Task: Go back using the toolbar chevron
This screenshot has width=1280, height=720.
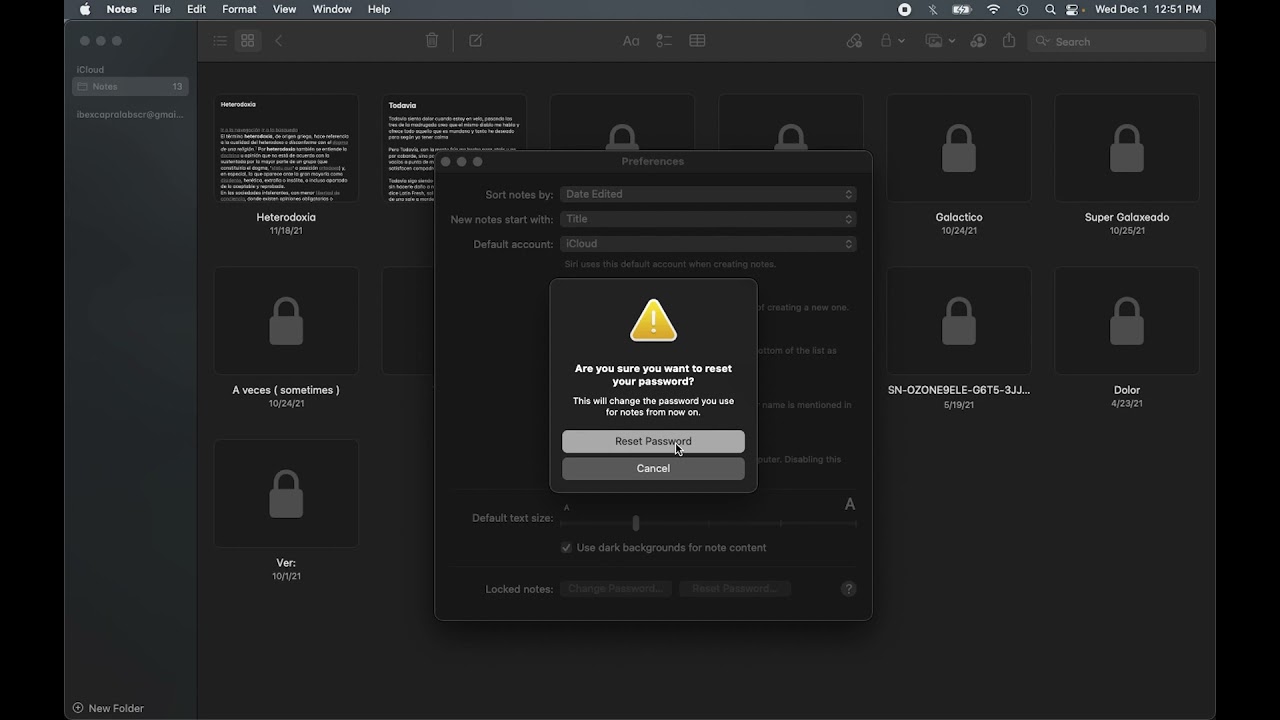Action: click(x=279, y=41)
